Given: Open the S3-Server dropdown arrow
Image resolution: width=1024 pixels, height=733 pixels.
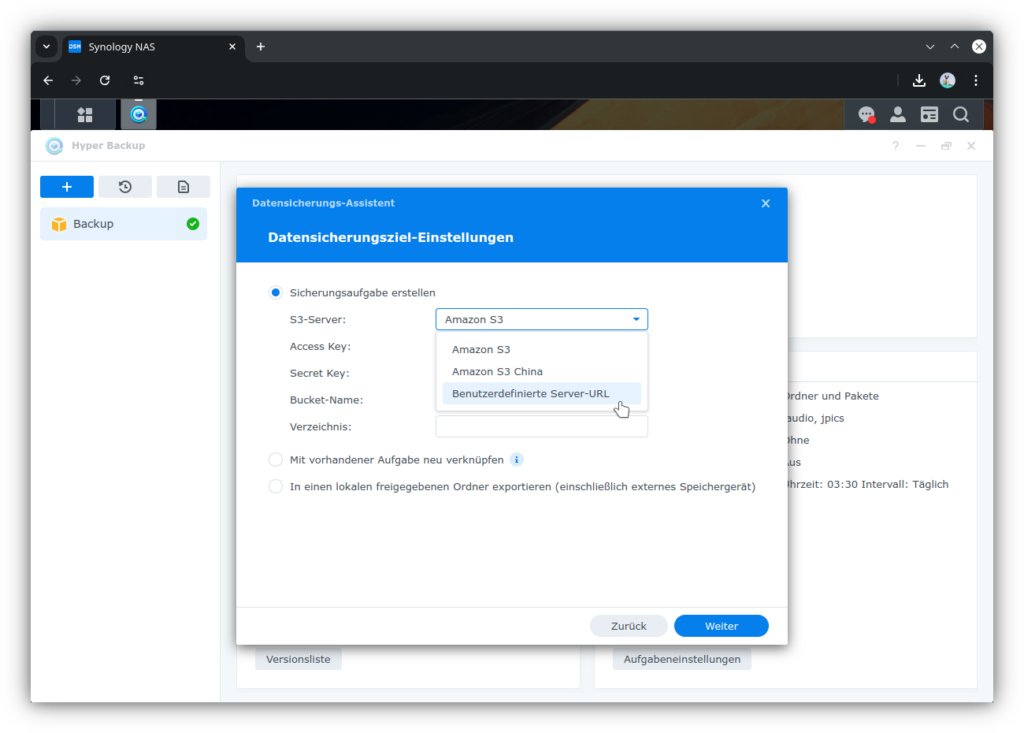Looking at the screenshot, I should click(x=635, y=318).
